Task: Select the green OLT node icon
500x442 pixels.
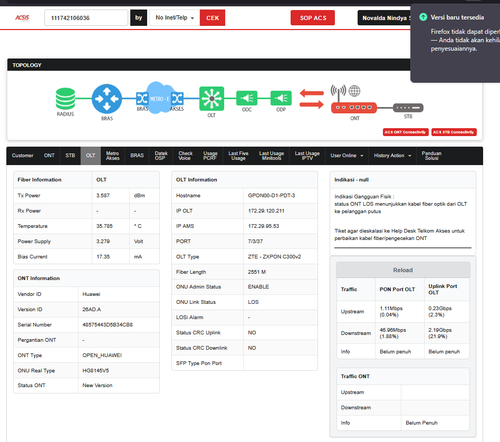Action: click(x=212, y=98)
